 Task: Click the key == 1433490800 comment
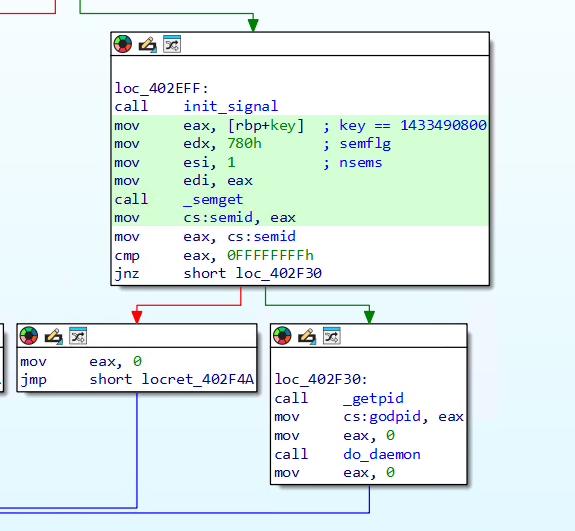pyautogui.click(x=413, y=125)
